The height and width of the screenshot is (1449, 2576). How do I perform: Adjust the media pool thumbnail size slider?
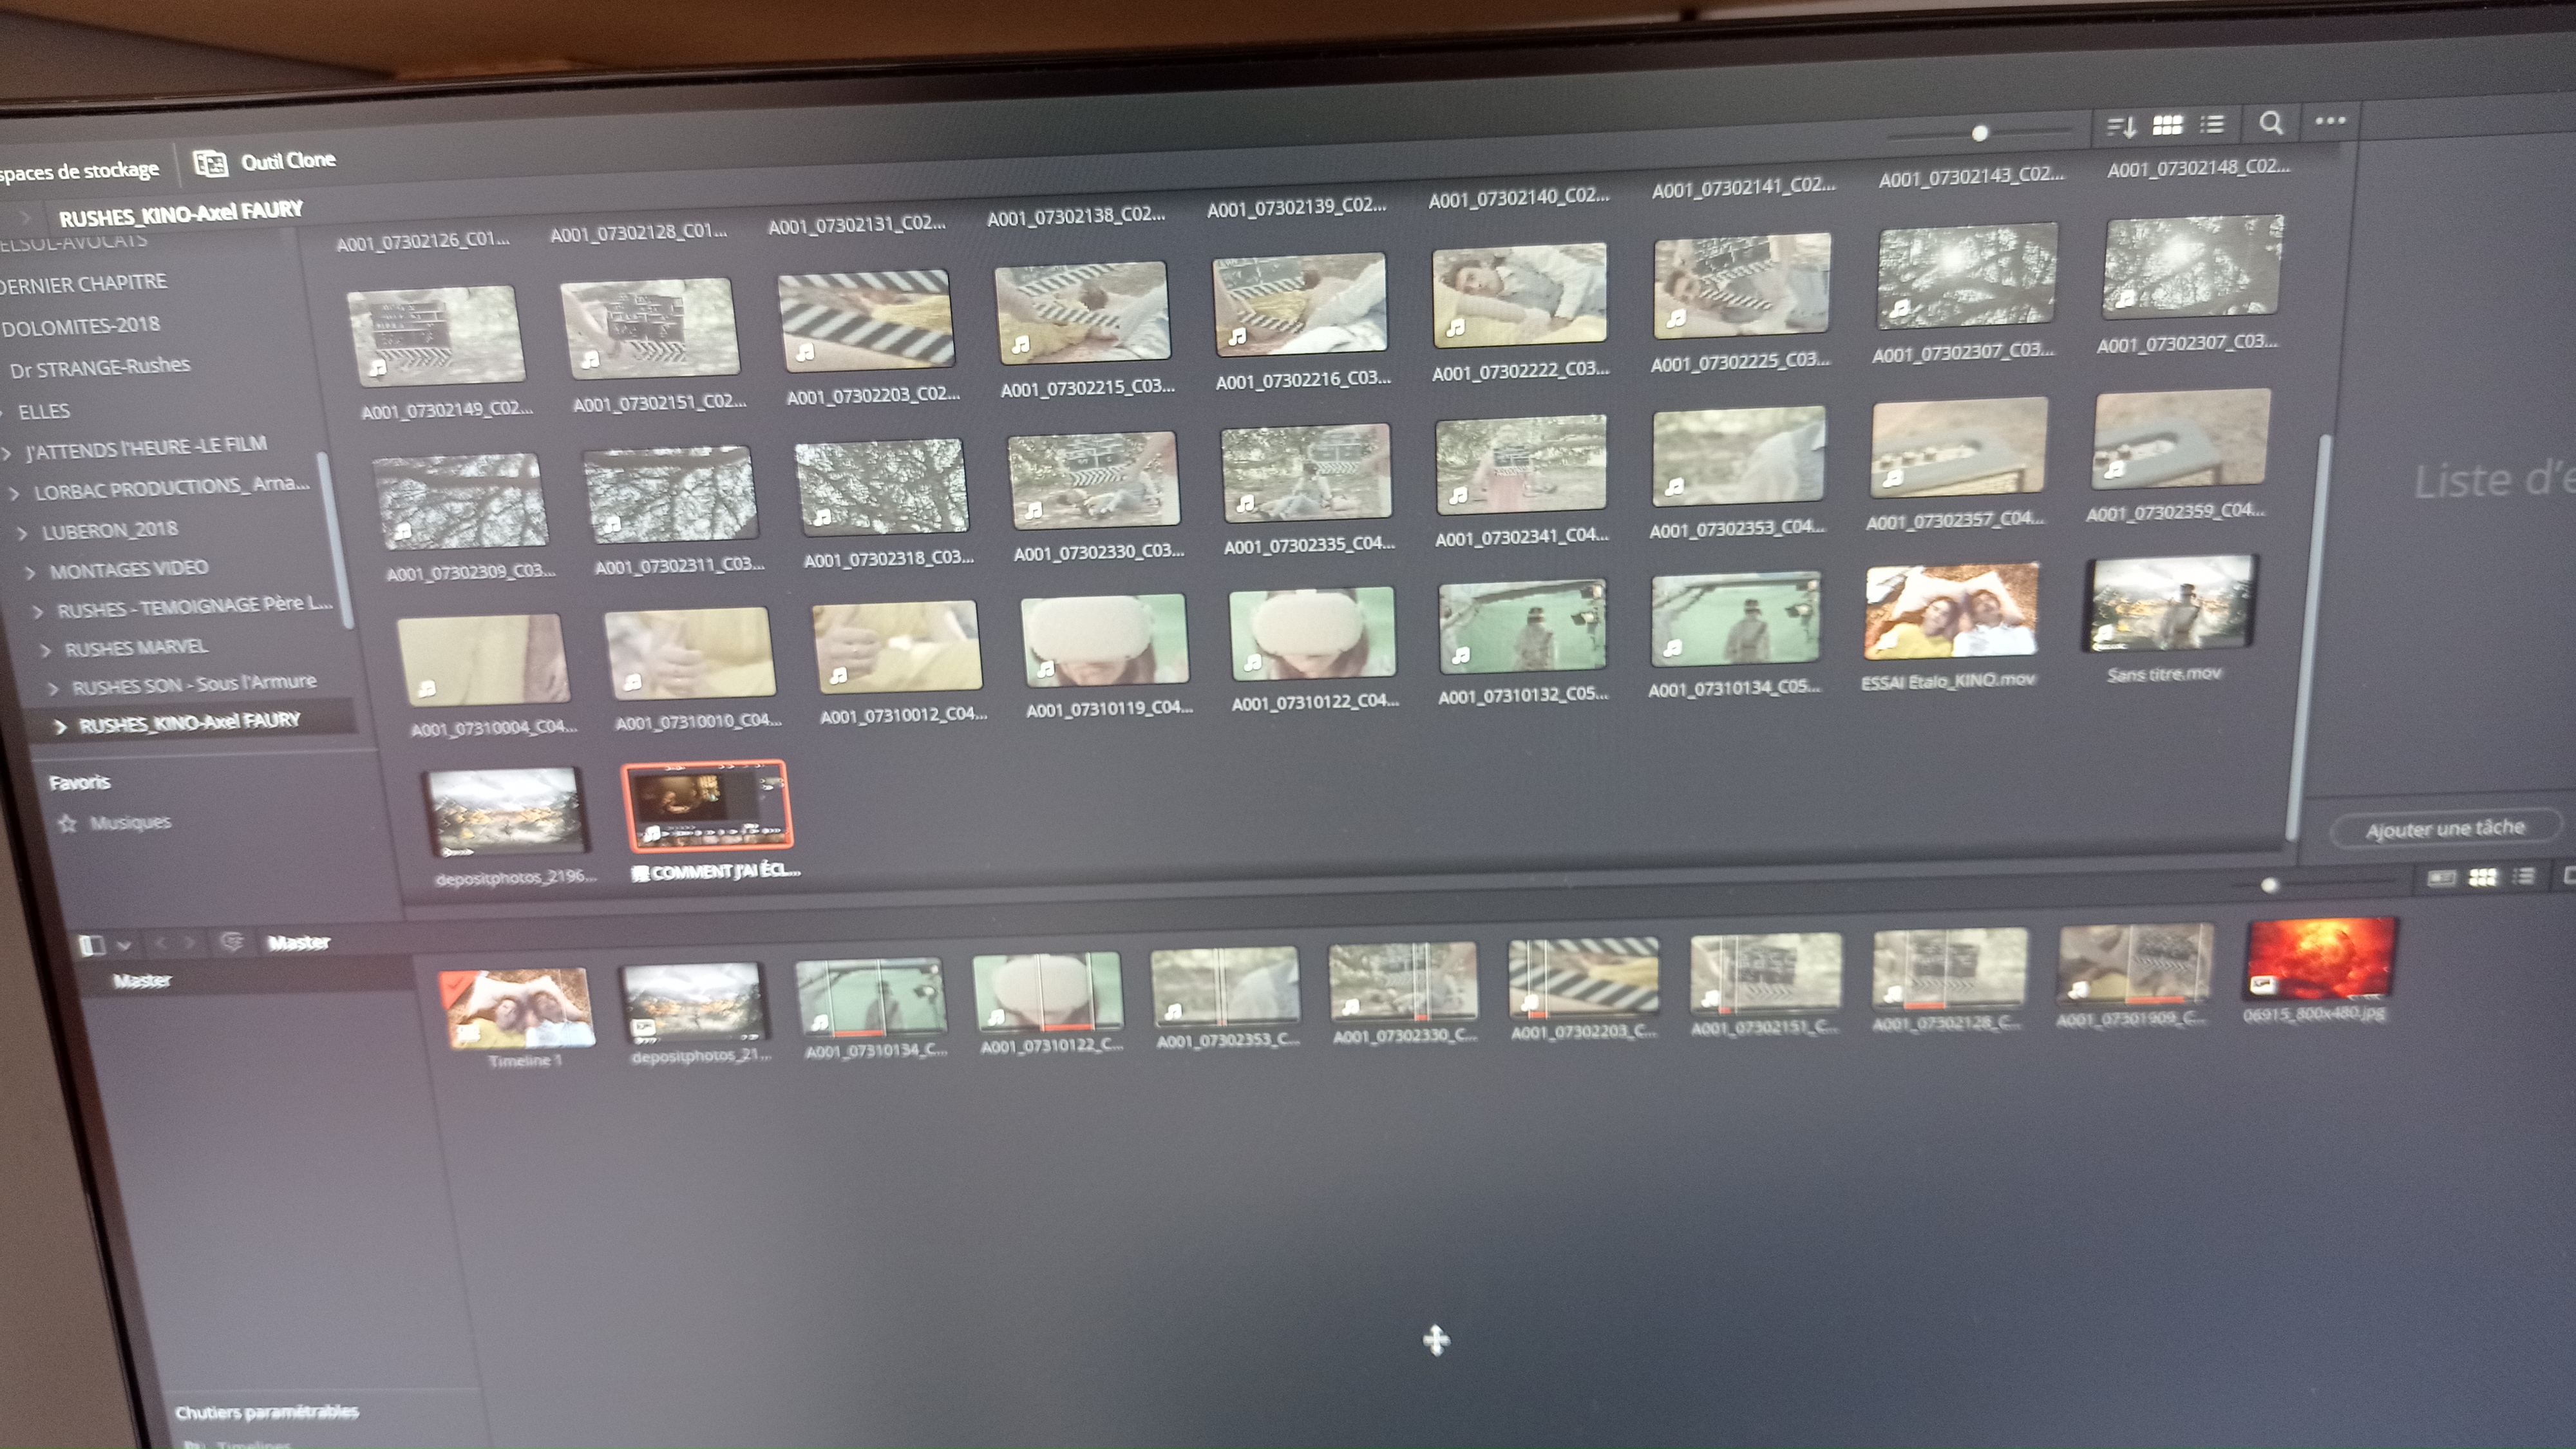click(x=2269, y=885)
